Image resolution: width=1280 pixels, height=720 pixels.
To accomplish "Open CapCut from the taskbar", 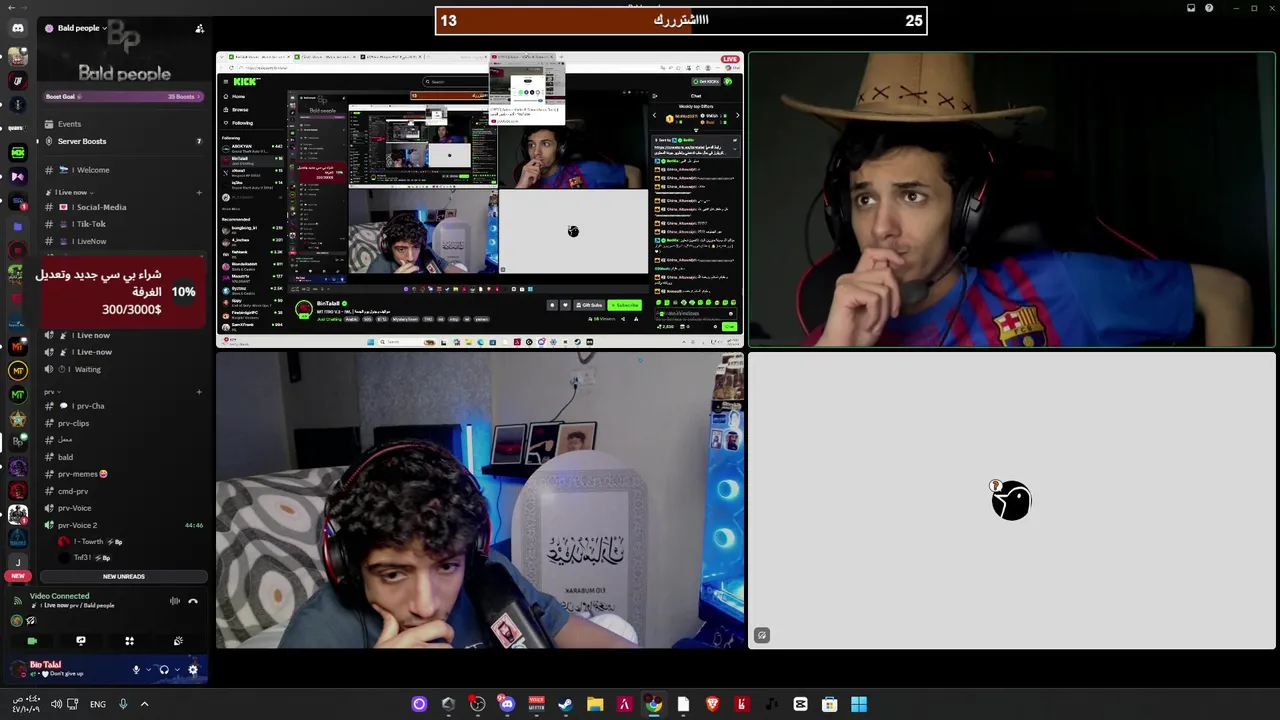I will point(800,704).
